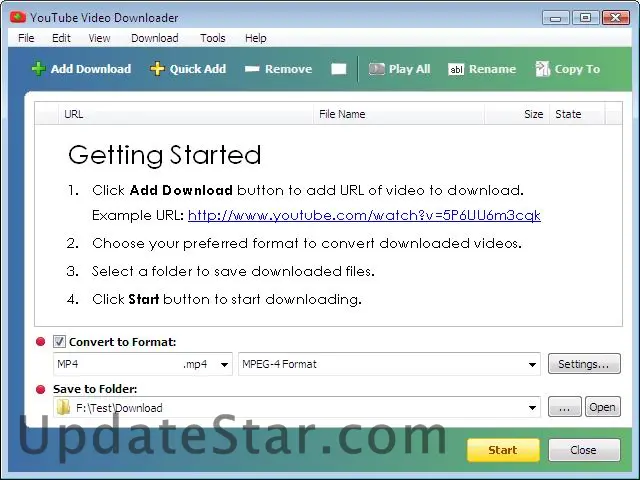Uncheck the Convert to Format checkbox

tap(59, 342)
